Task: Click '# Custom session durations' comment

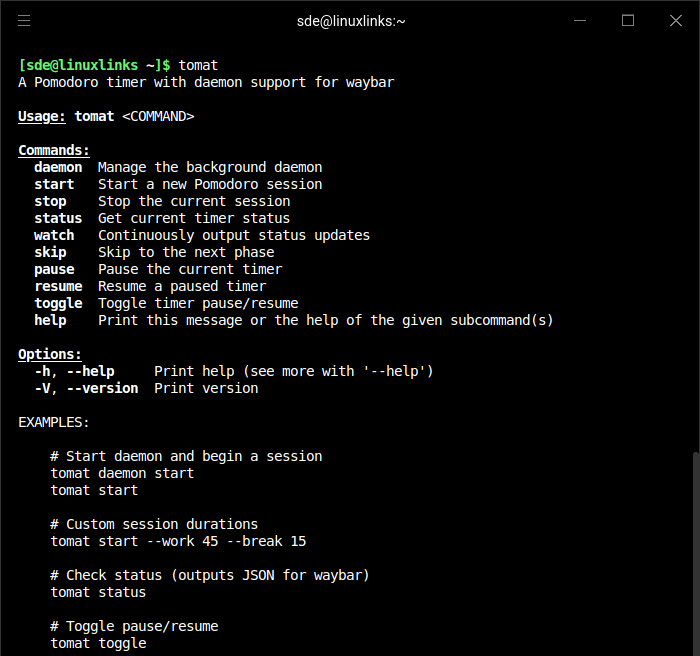Action: click(x=154, y=524)
